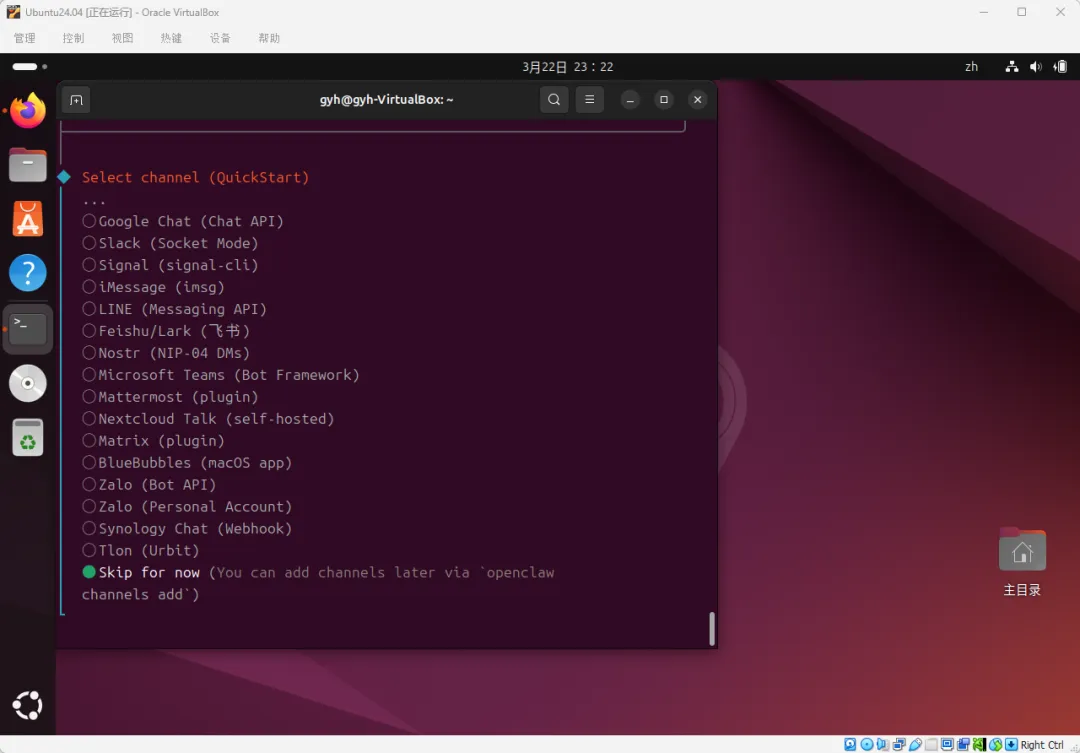
Task: Select the Tlon (Urbit) option
Action: [x=141, y=550]
